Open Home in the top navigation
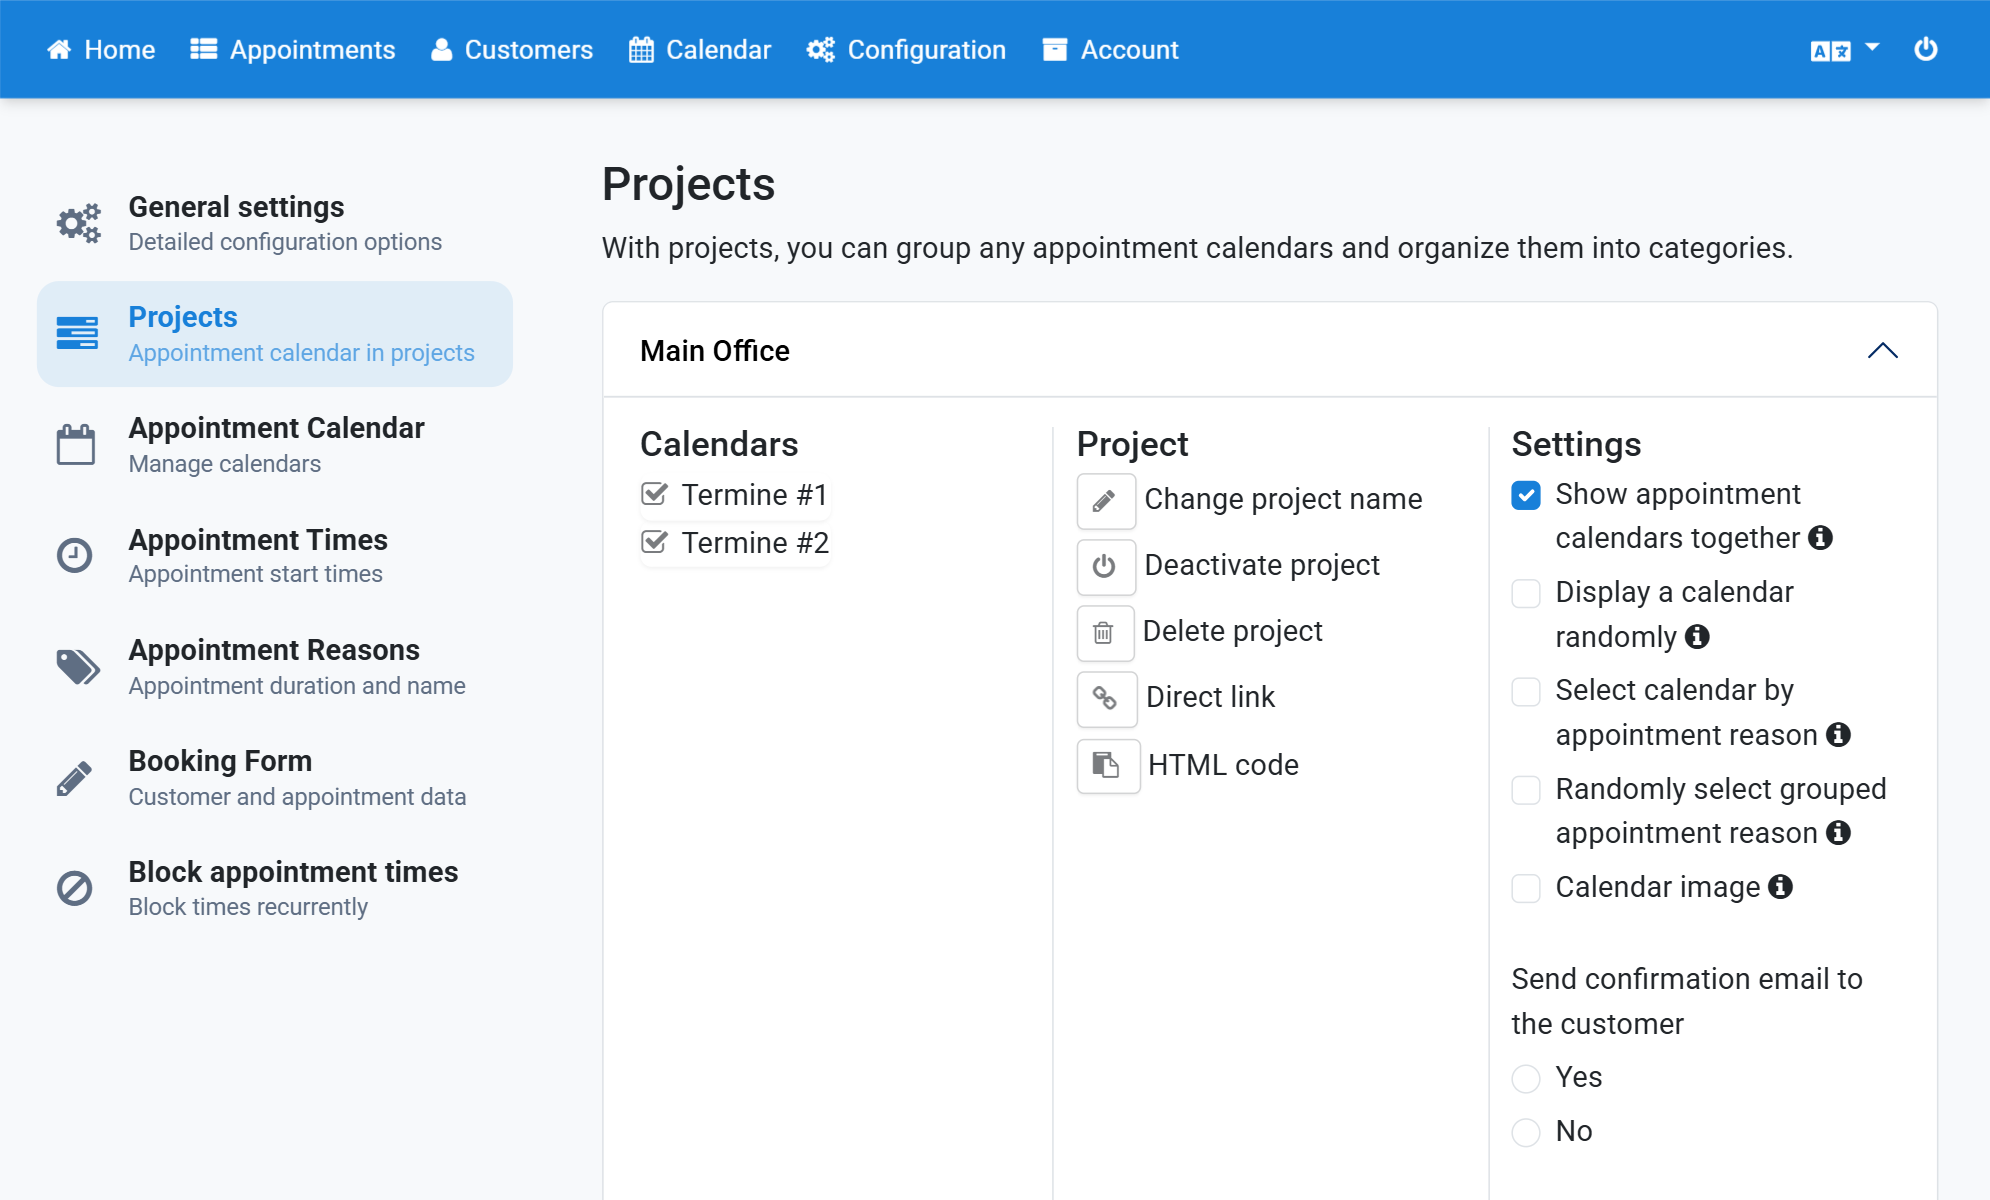The height and width of the screenshot is (1200, 1990). pyautogui.click(x=101, y=50)
